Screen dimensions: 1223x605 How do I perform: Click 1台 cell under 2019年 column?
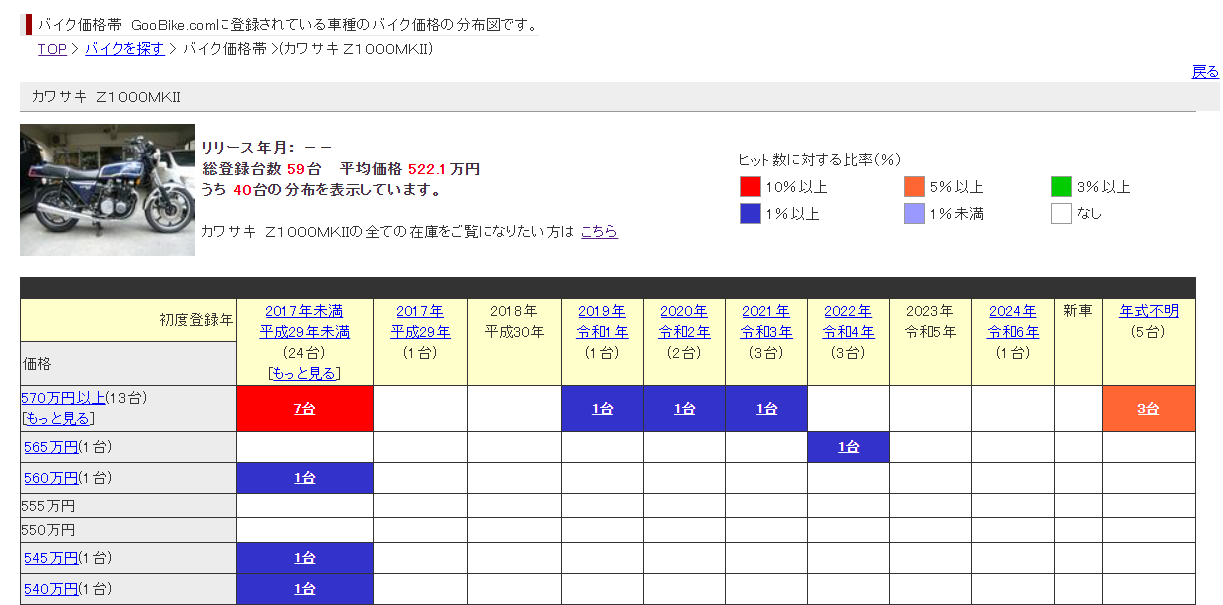pyautogui.click(x=602, y=408)
